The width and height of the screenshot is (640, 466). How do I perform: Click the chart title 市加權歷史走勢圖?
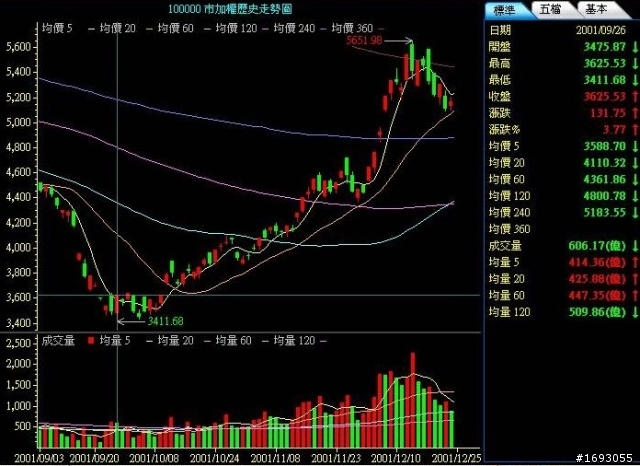pos(248,9)
